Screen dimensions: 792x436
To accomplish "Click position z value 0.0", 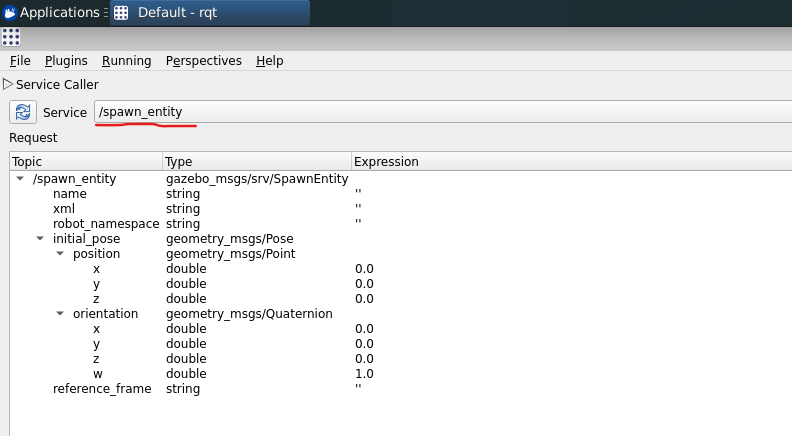I will tap(364, 299).
